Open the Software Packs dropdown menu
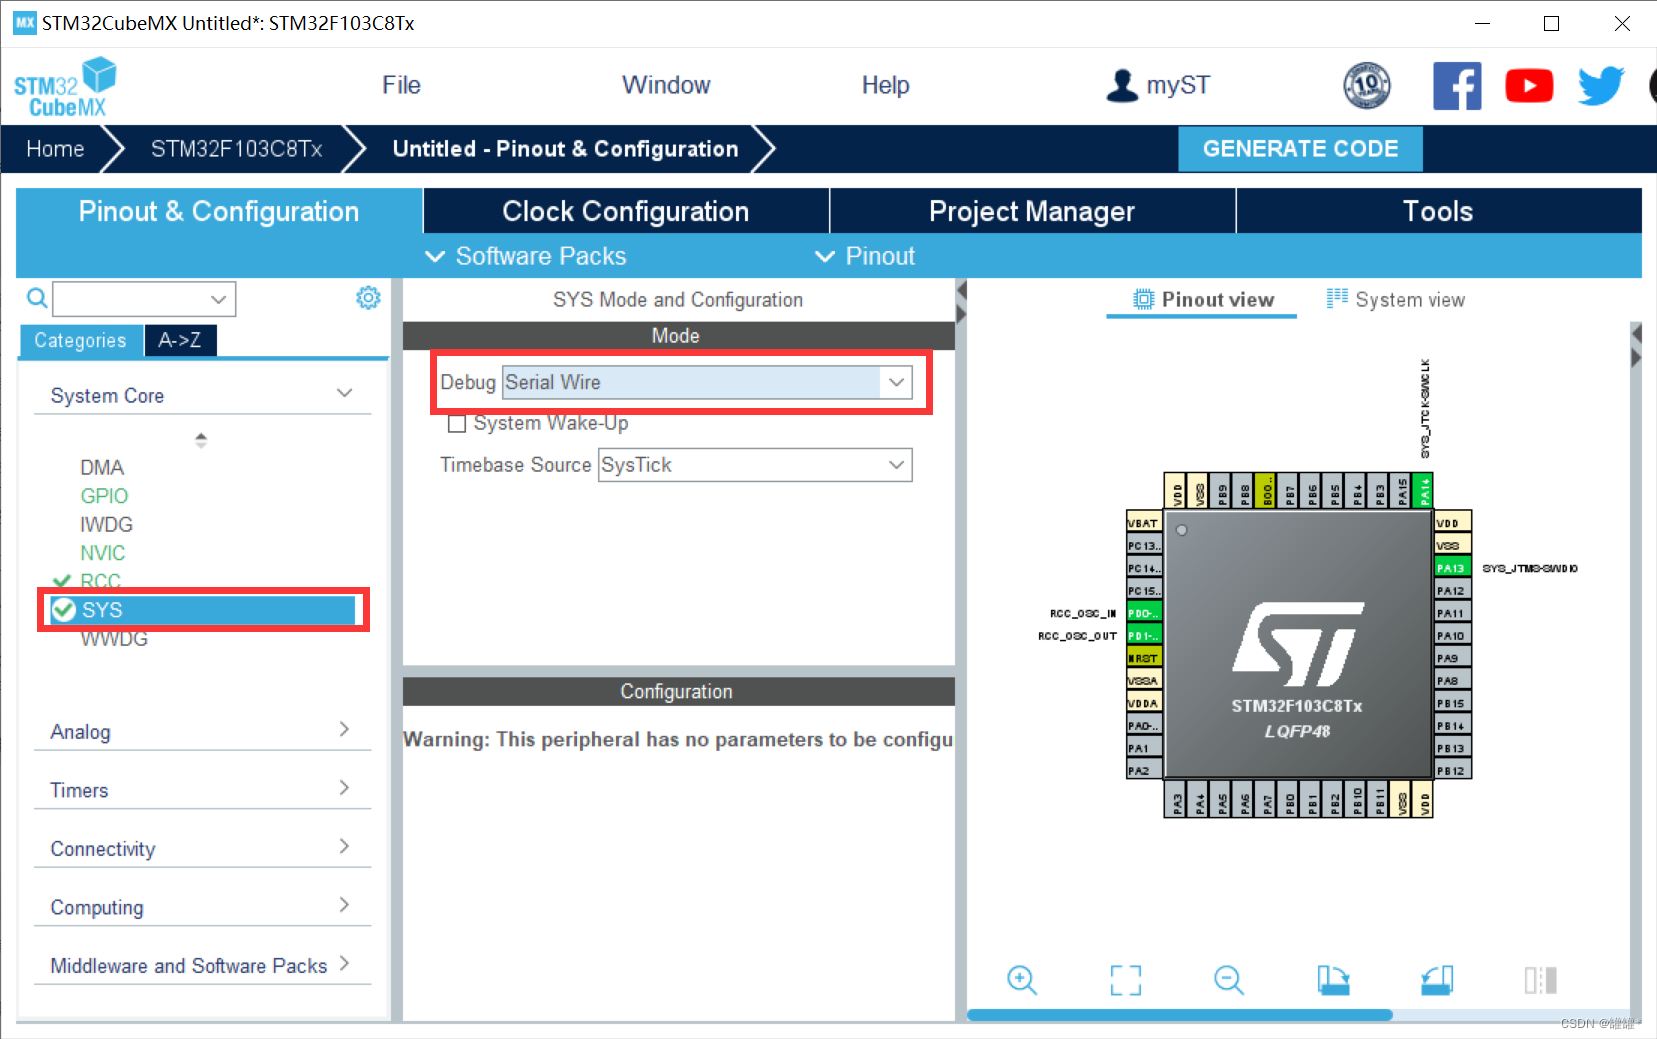This screenshot has width=1657, height=1039. pyautogui.click(x=526, y=256)
